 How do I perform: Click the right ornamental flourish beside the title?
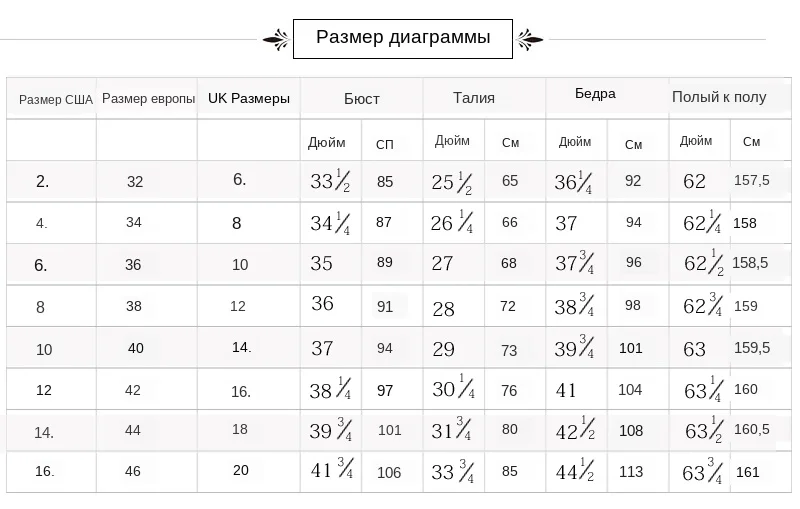[530, 40]
